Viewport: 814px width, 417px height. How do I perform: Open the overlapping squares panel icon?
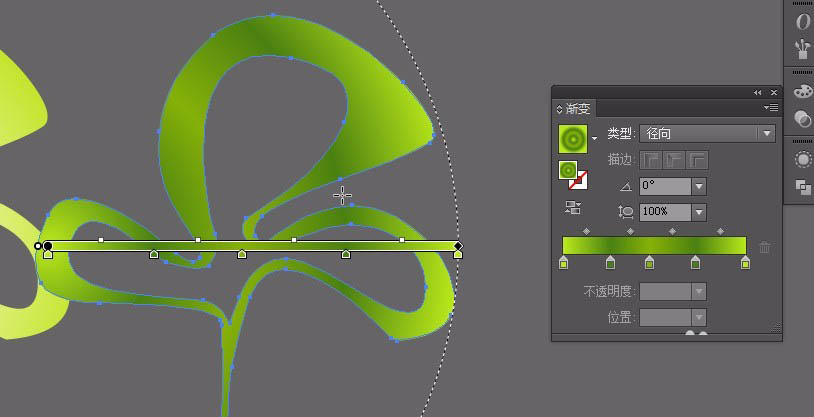[803, 187]
